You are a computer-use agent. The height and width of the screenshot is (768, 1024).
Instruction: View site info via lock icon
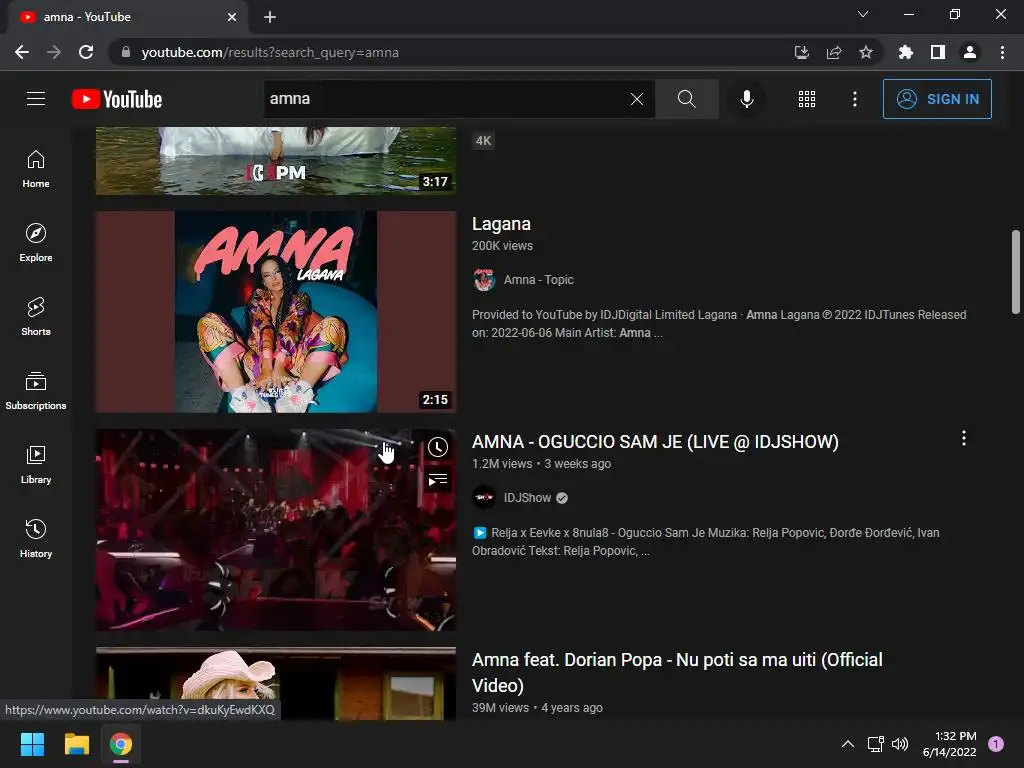[x=126, y=52]
